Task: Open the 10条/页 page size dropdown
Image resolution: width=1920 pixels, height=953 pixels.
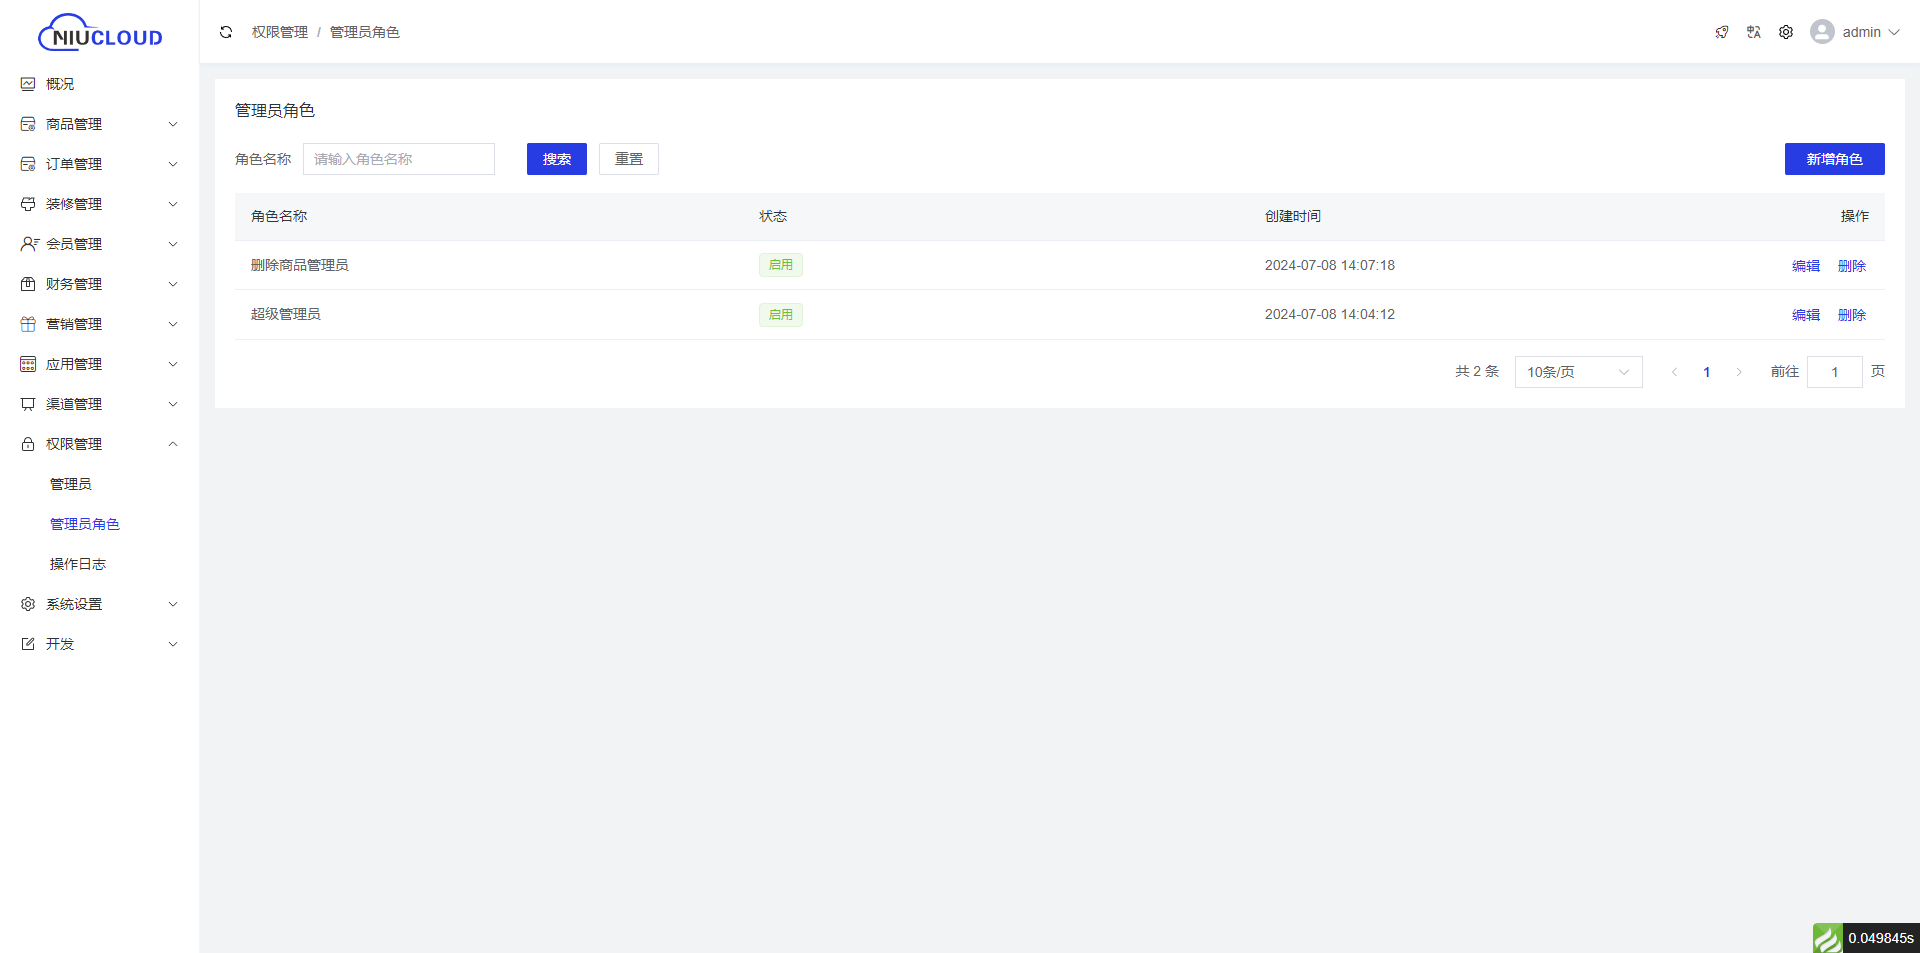Action: (1578, 372)
